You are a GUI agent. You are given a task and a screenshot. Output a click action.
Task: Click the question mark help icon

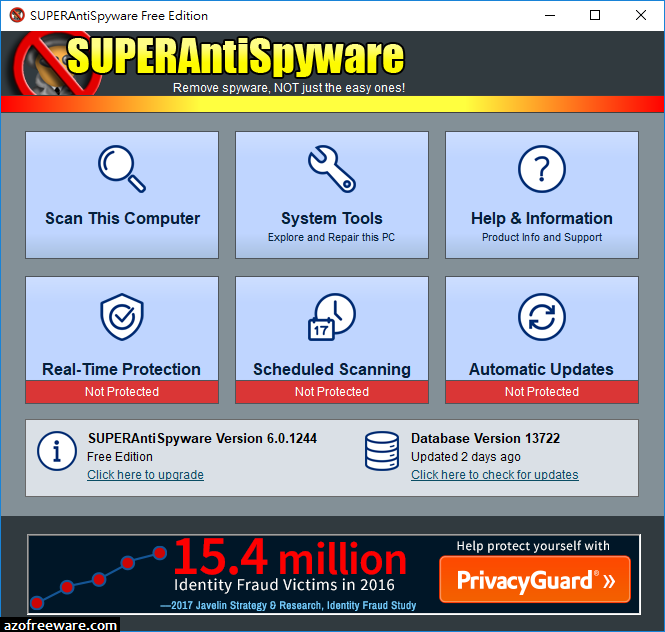pyautogui.click(x=542, y=169)
